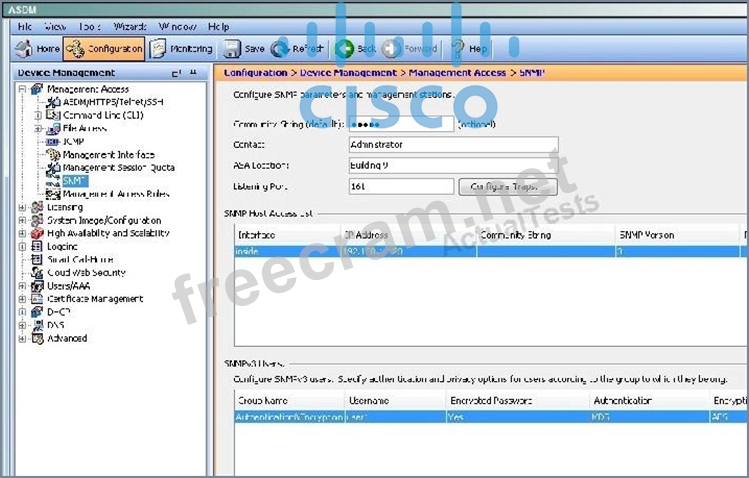This screenshot has height=478, width=749.
Task: Open Certificate Management in tree
Action: [95, 299]
